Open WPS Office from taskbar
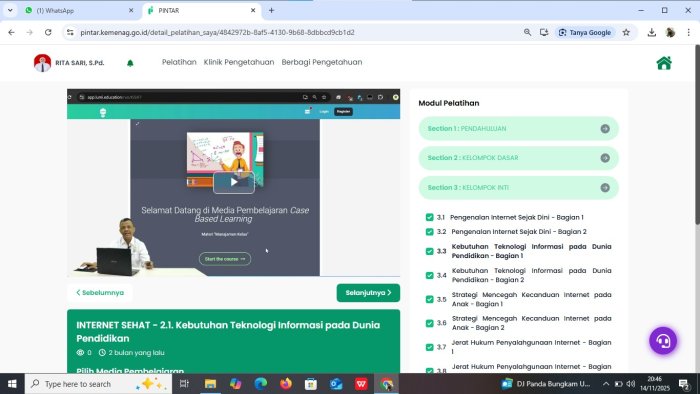700x394 pixels. pos(361,384)
